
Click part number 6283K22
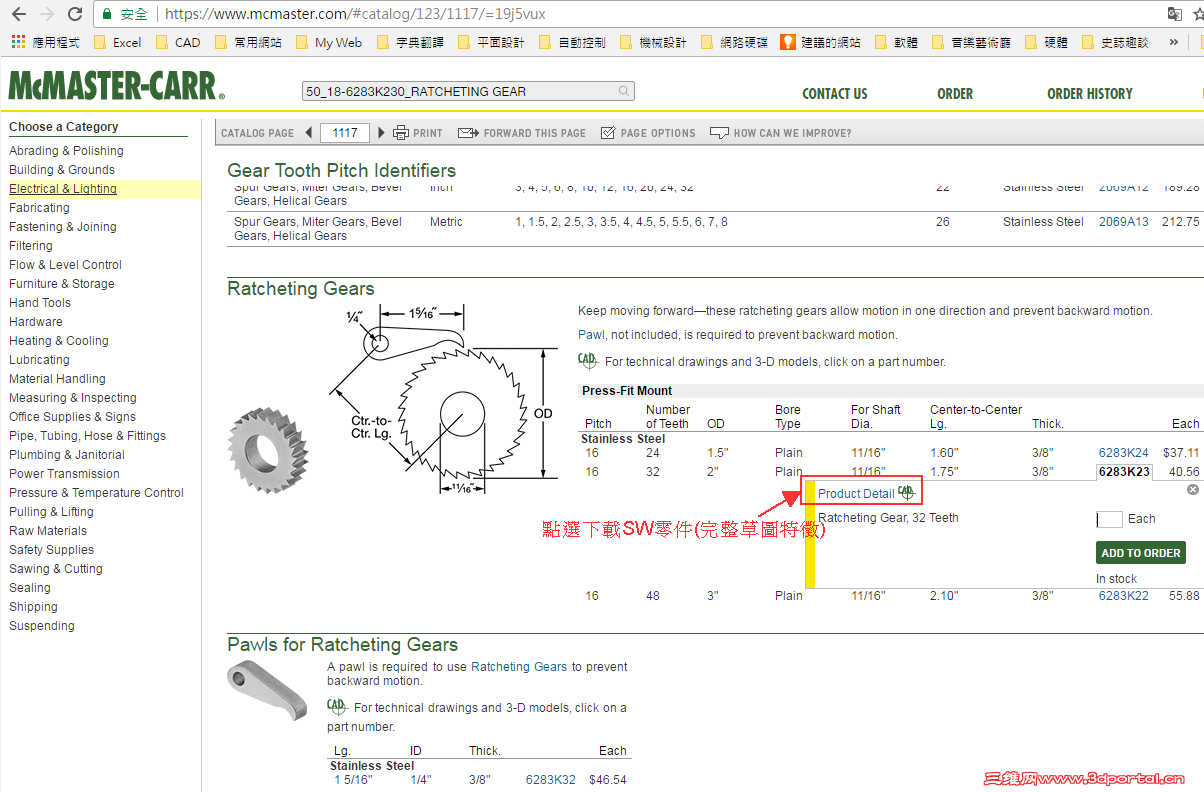tap(1124, 596)
